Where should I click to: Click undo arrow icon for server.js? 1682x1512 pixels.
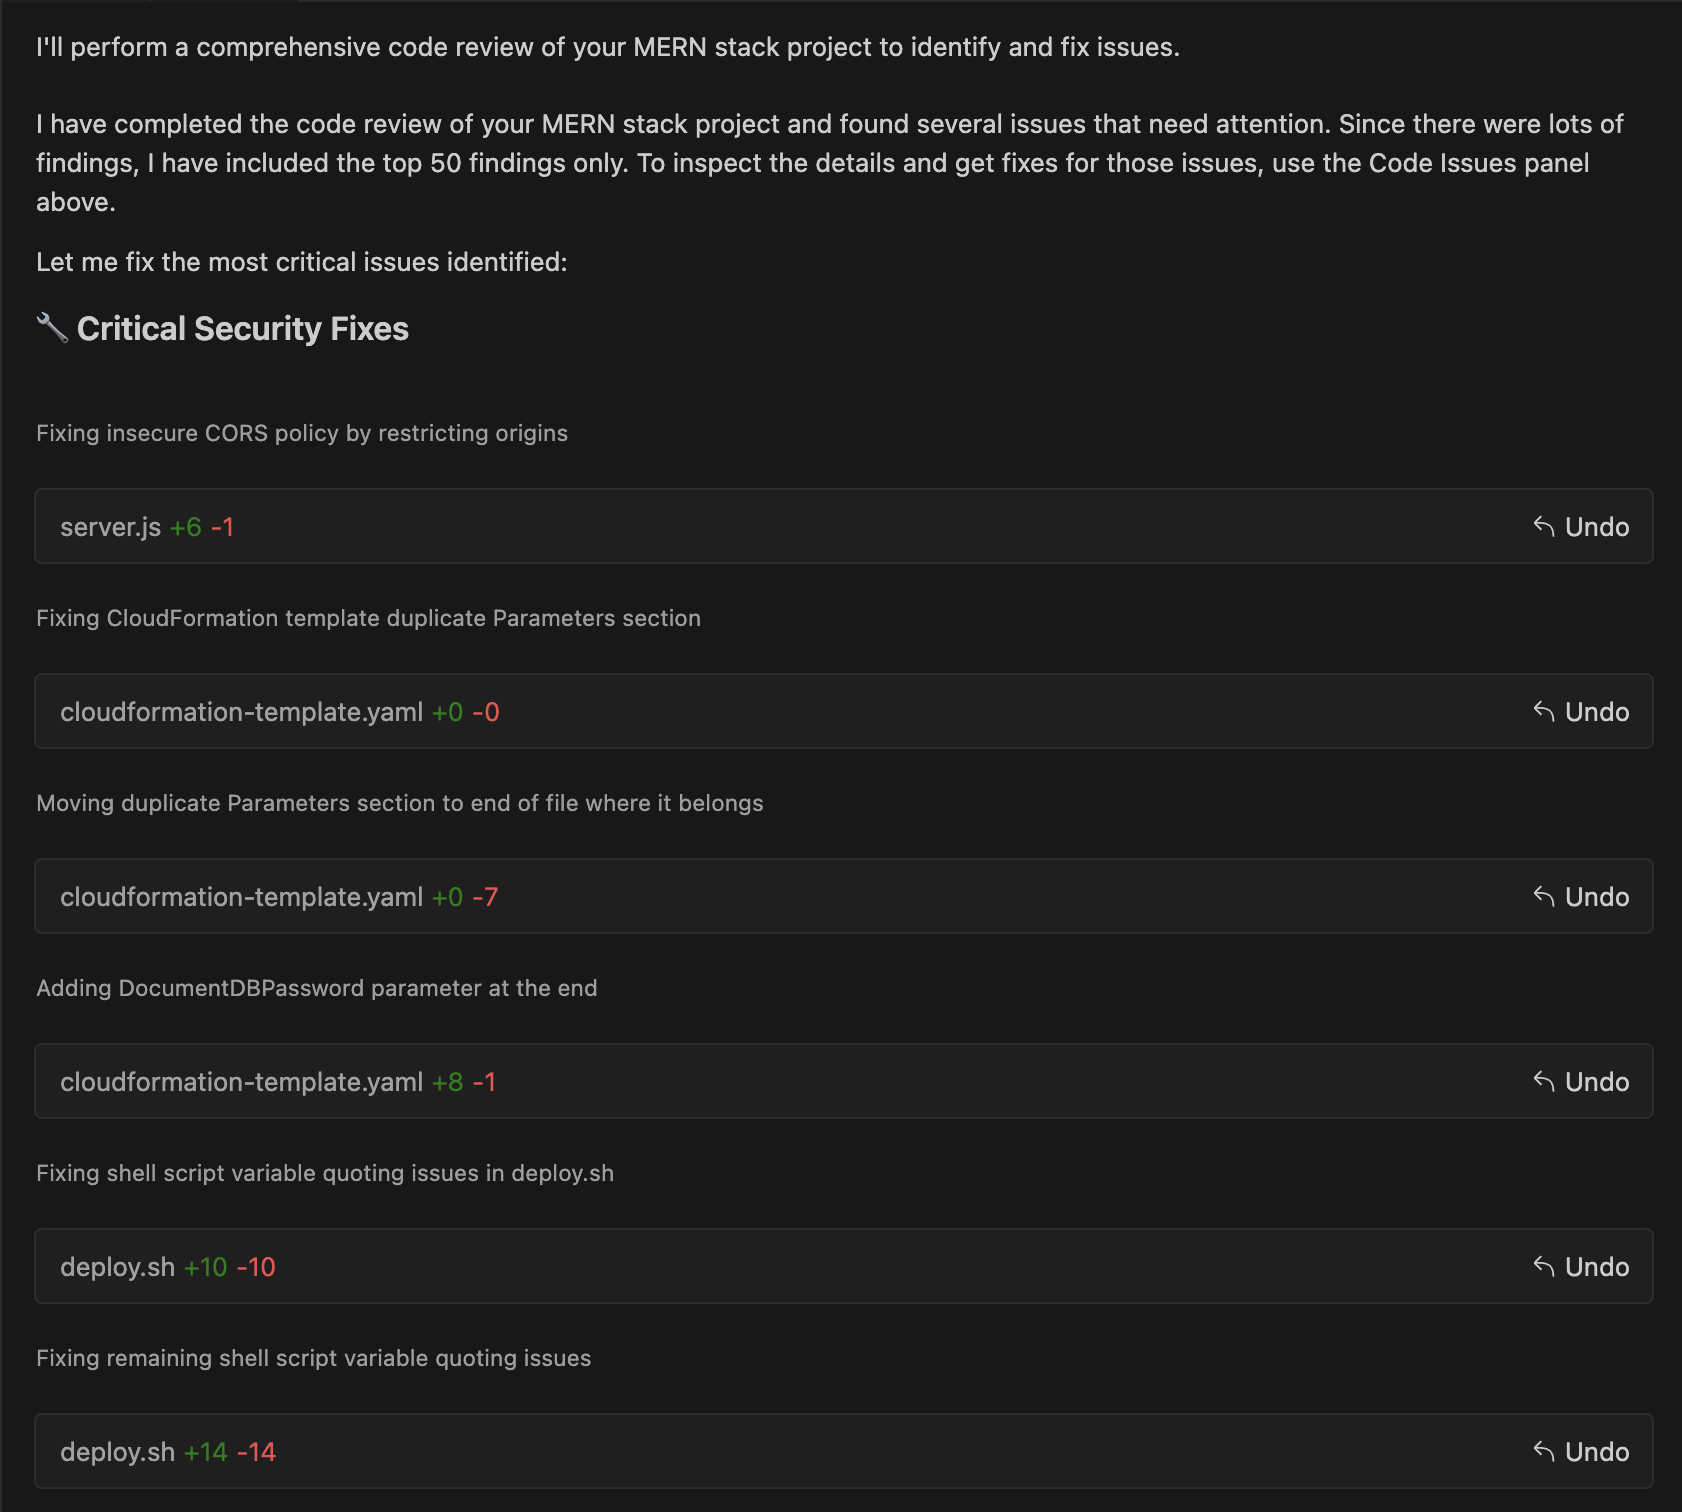1544,526
